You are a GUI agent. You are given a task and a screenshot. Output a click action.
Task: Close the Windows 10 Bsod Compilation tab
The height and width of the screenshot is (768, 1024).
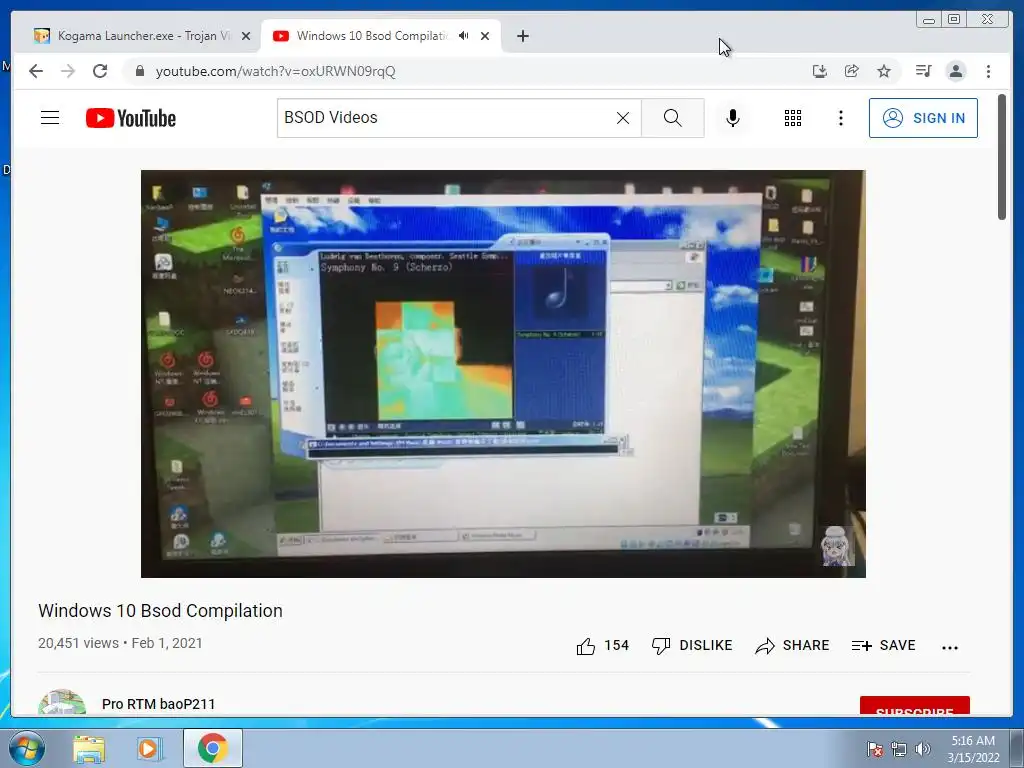(x=485, y=36)
